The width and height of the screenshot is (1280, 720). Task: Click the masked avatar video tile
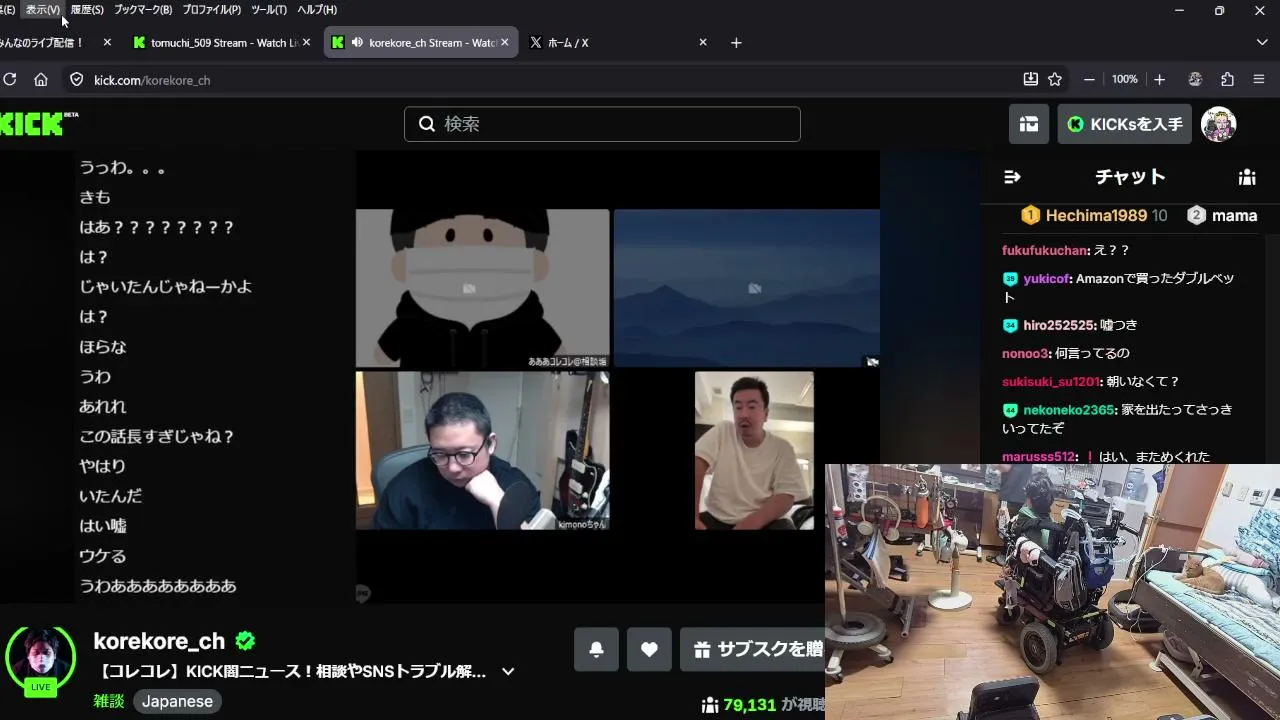coord(482,288)
